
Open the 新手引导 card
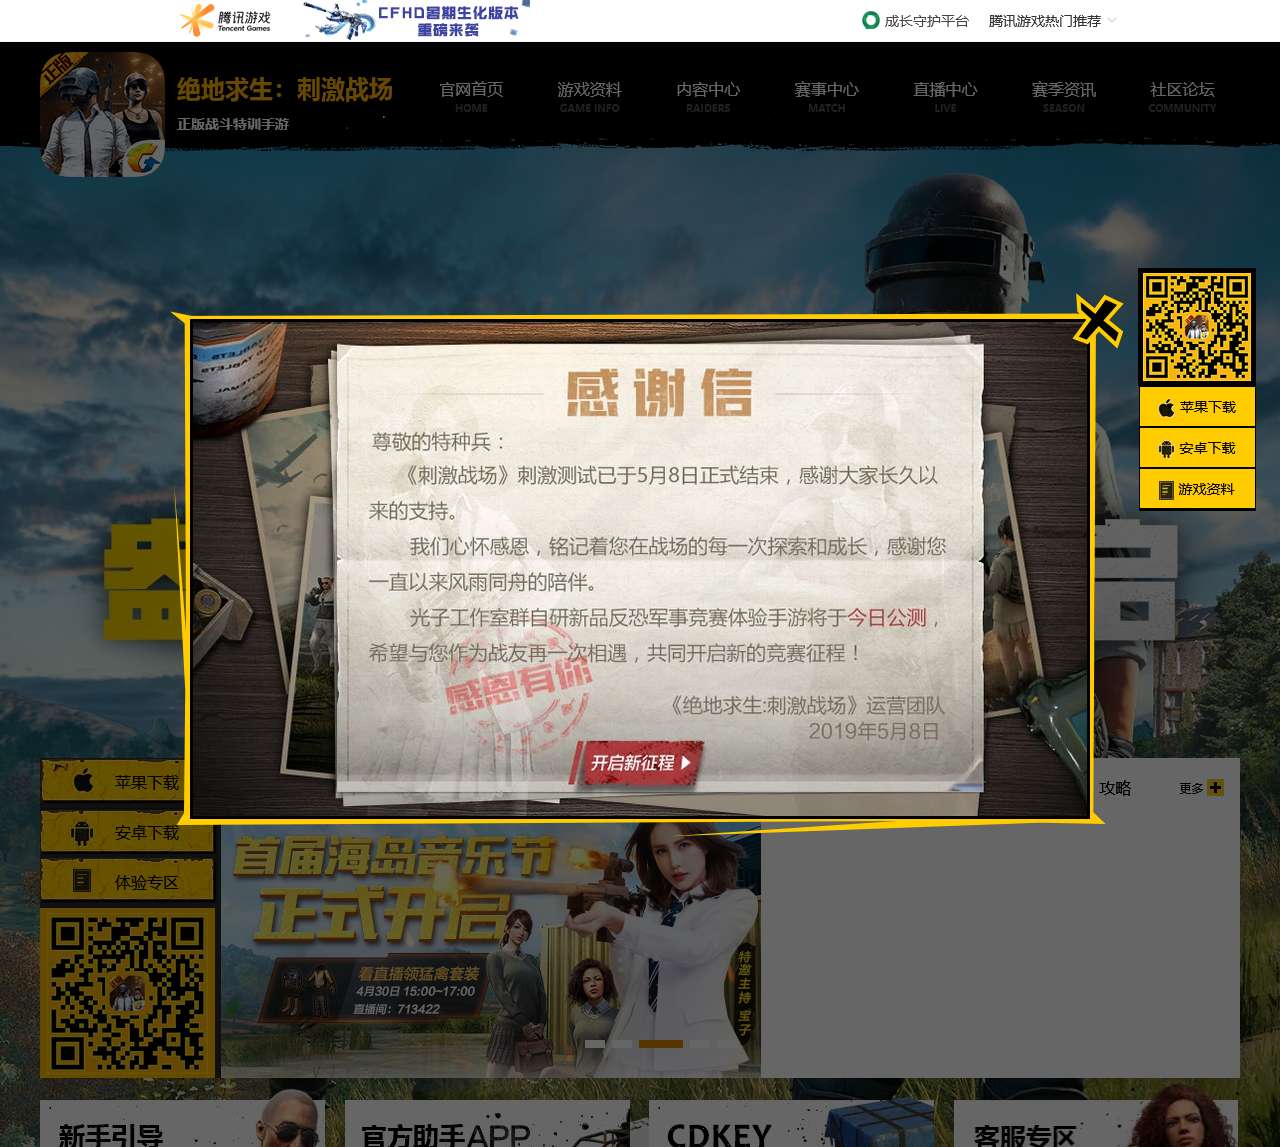[x=182, y=1125]
